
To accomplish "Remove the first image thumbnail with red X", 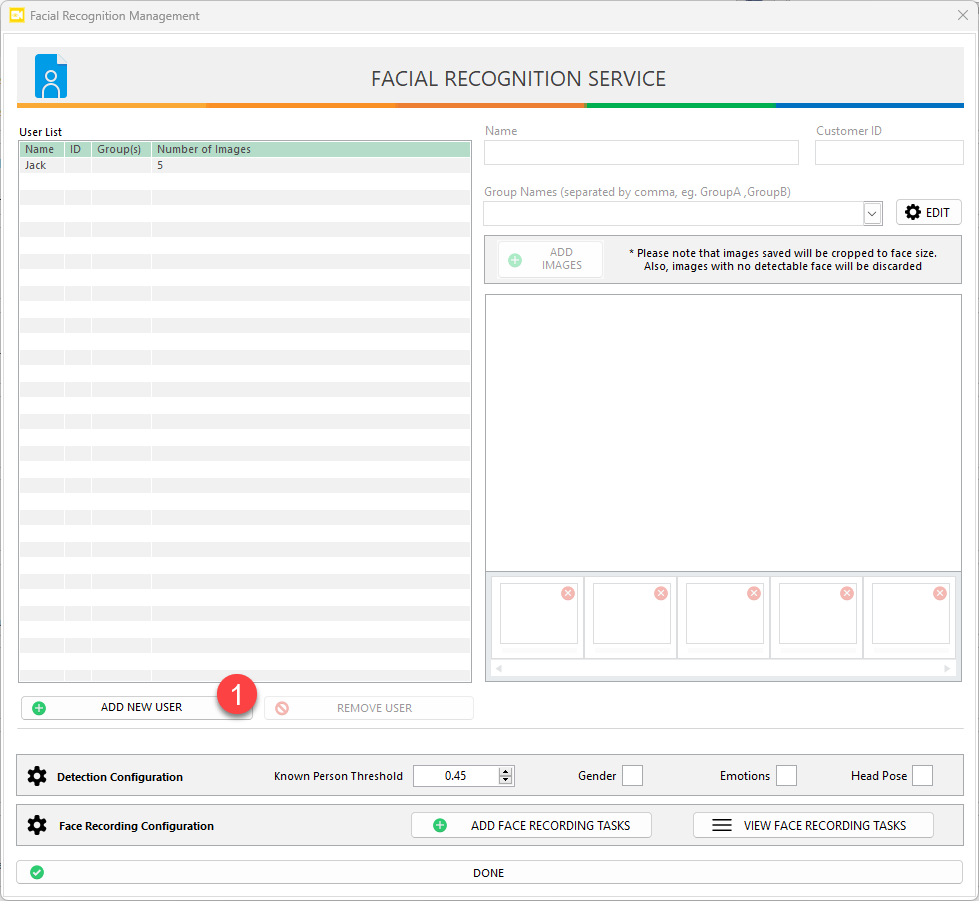I will (x=568, y=593).
